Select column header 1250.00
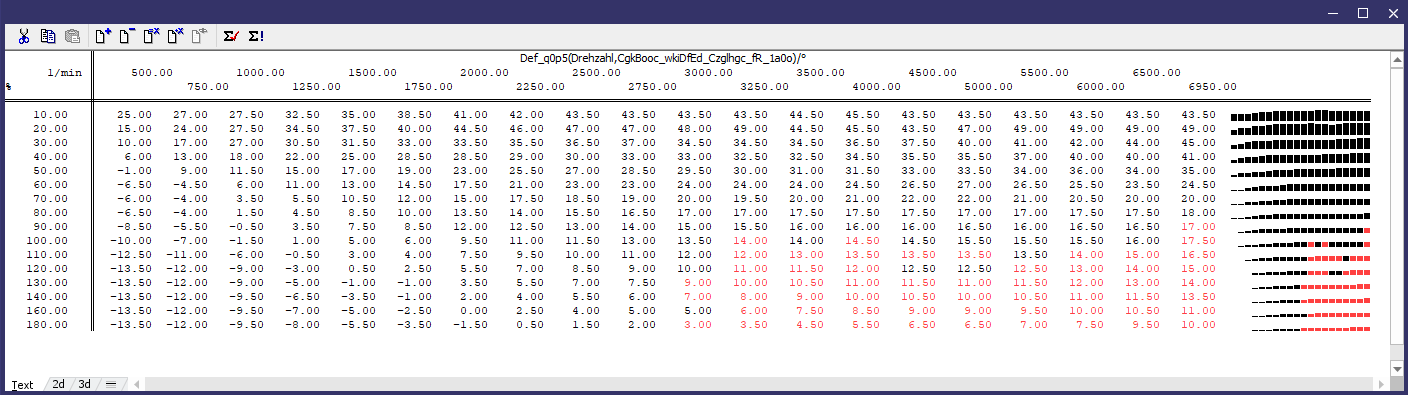 317,87
